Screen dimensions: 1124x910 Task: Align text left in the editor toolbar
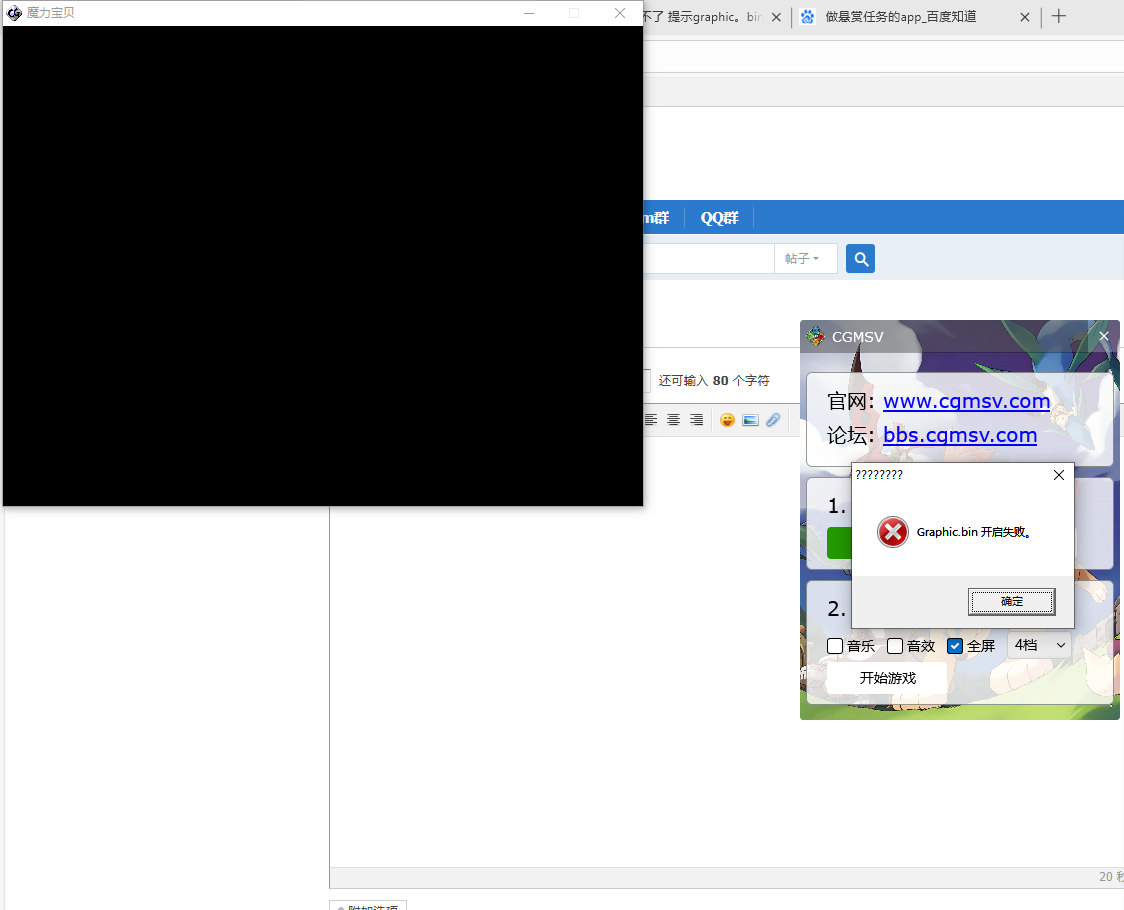651,420
